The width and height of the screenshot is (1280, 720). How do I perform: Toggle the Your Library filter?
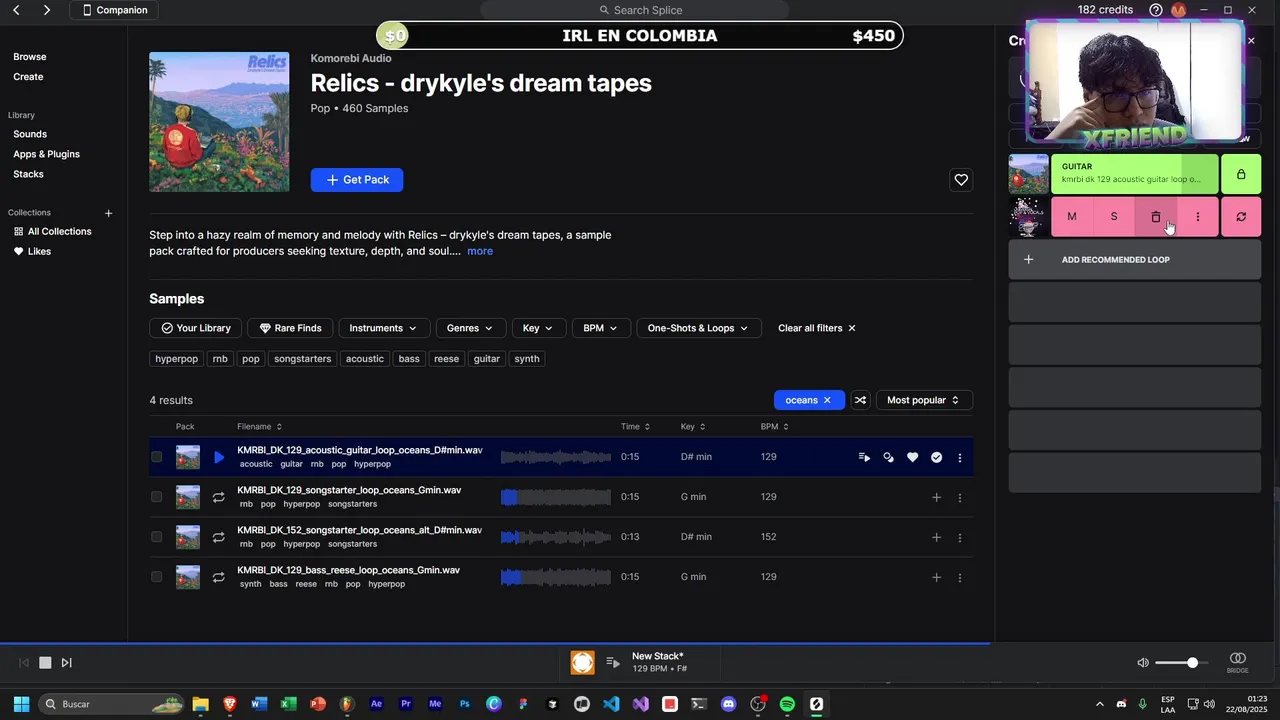tap(195, 328)
